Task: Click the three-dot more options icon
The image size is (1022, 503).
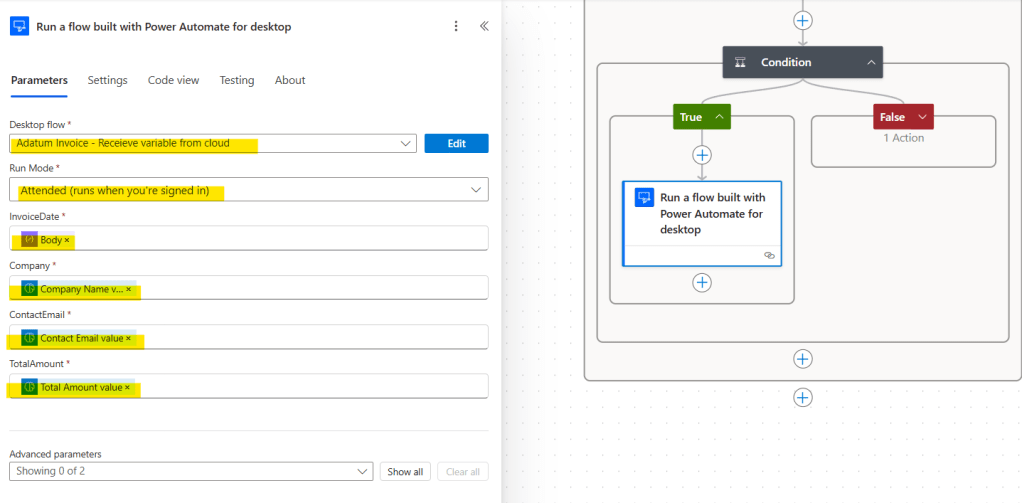Action: (457, 27)
